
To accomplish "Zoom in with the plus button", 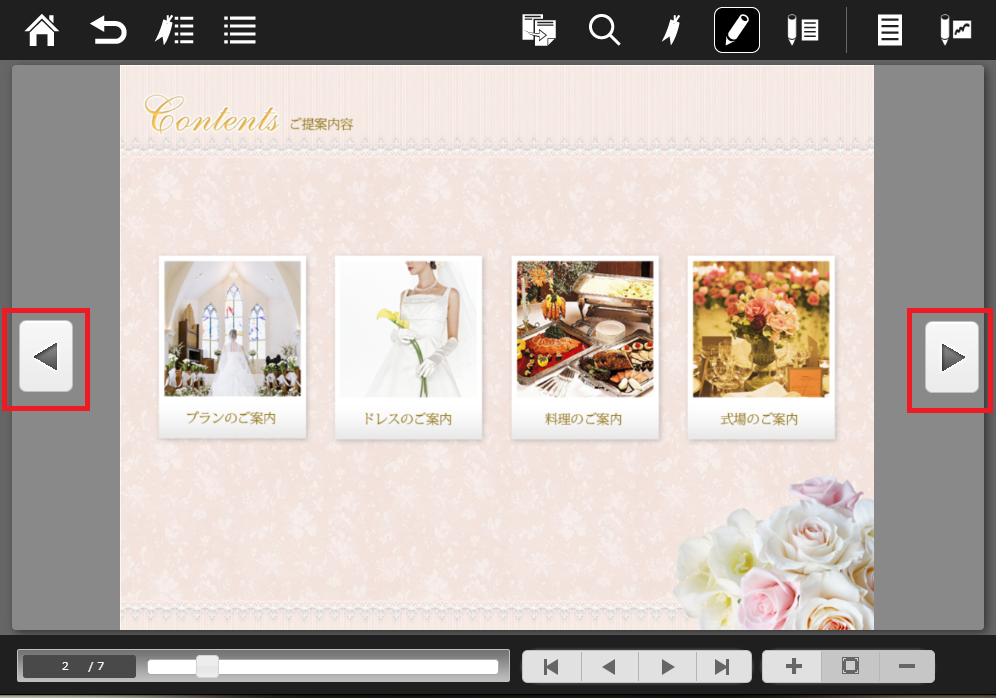I will pos(793,667).
